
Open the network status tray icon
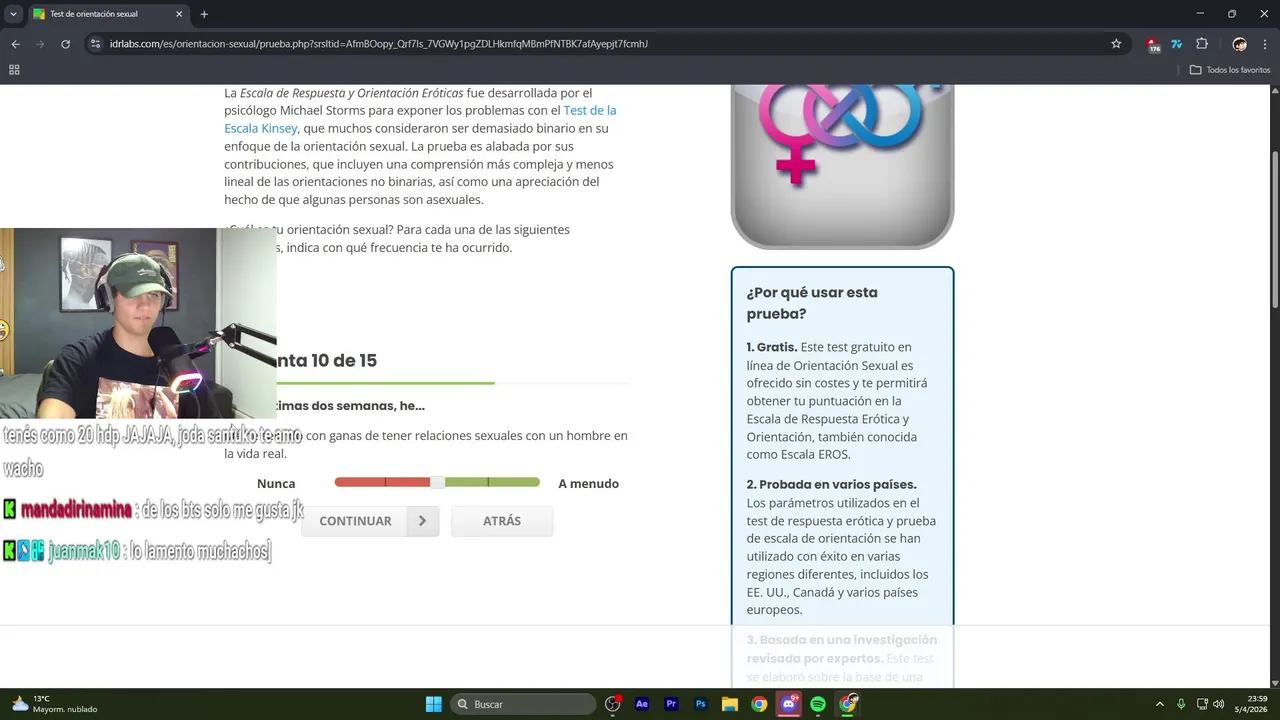pos(1202,704)
